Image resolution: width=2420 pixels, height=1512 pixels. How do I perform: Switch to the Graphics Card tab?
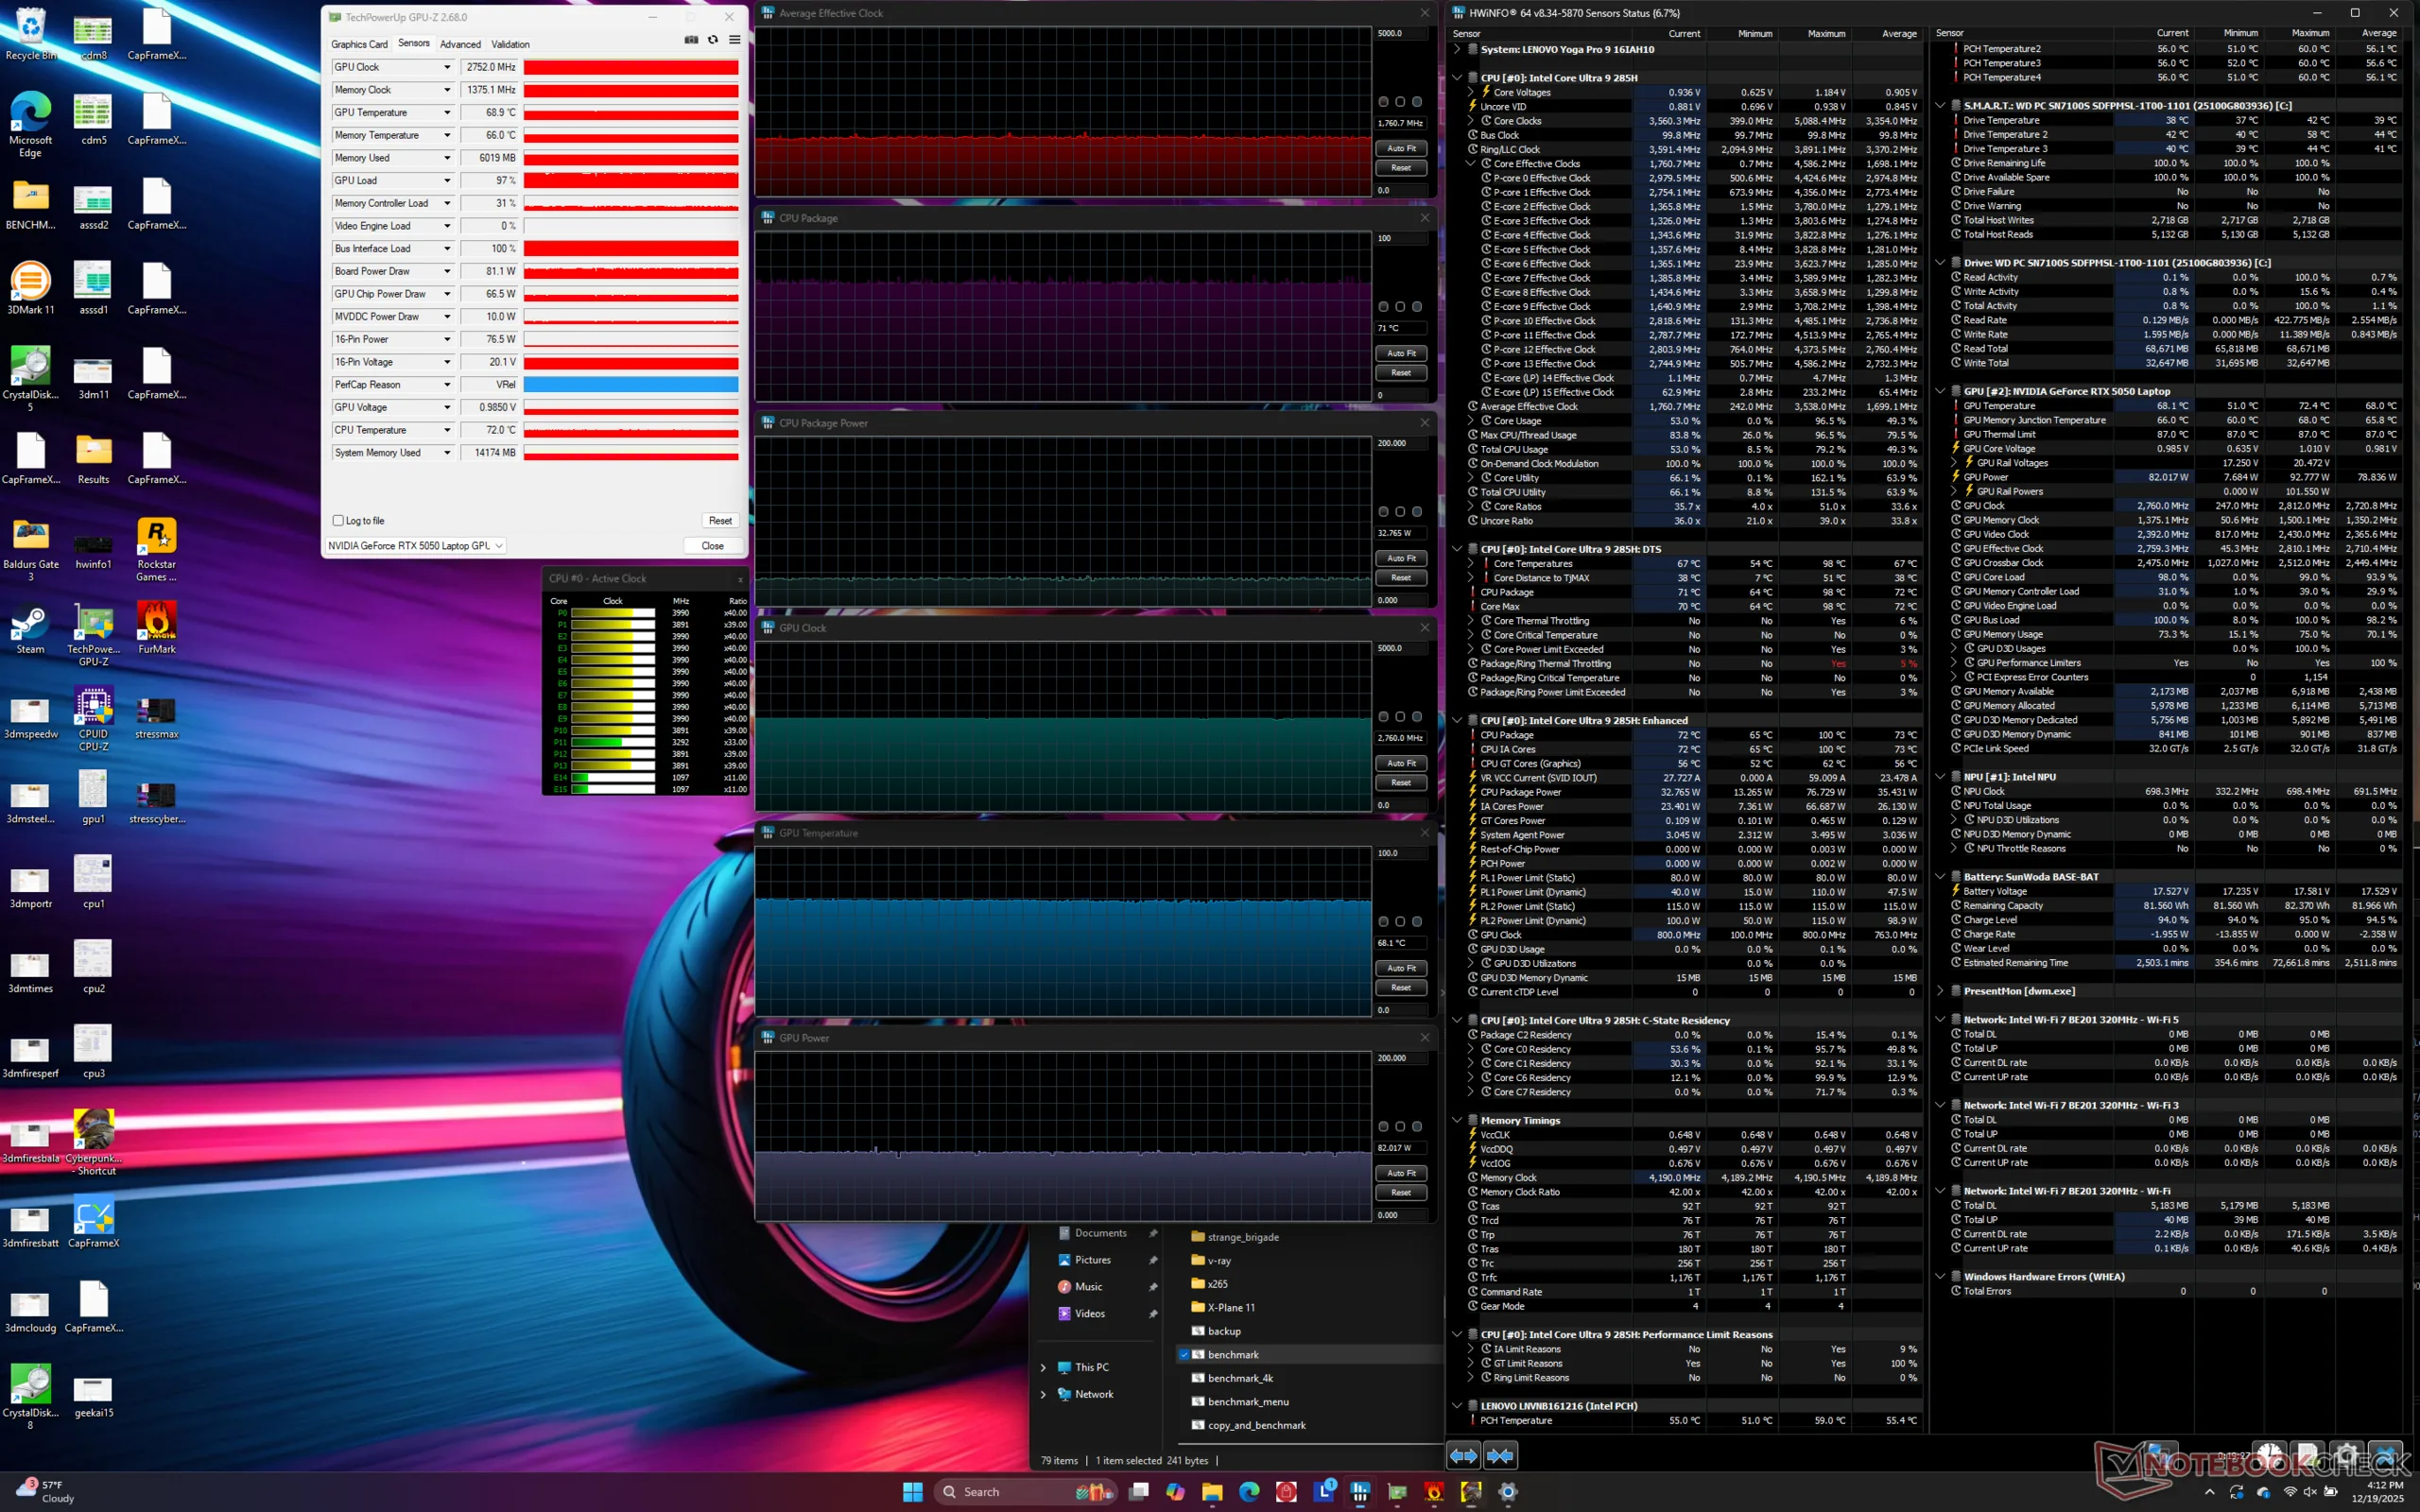359,44
